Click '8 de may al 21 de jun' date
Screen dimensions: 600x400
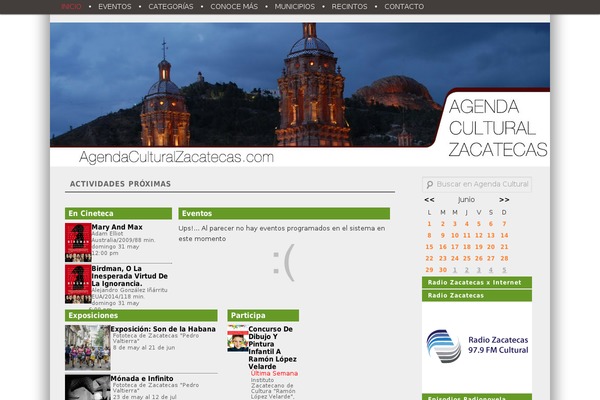coord(144,348)
